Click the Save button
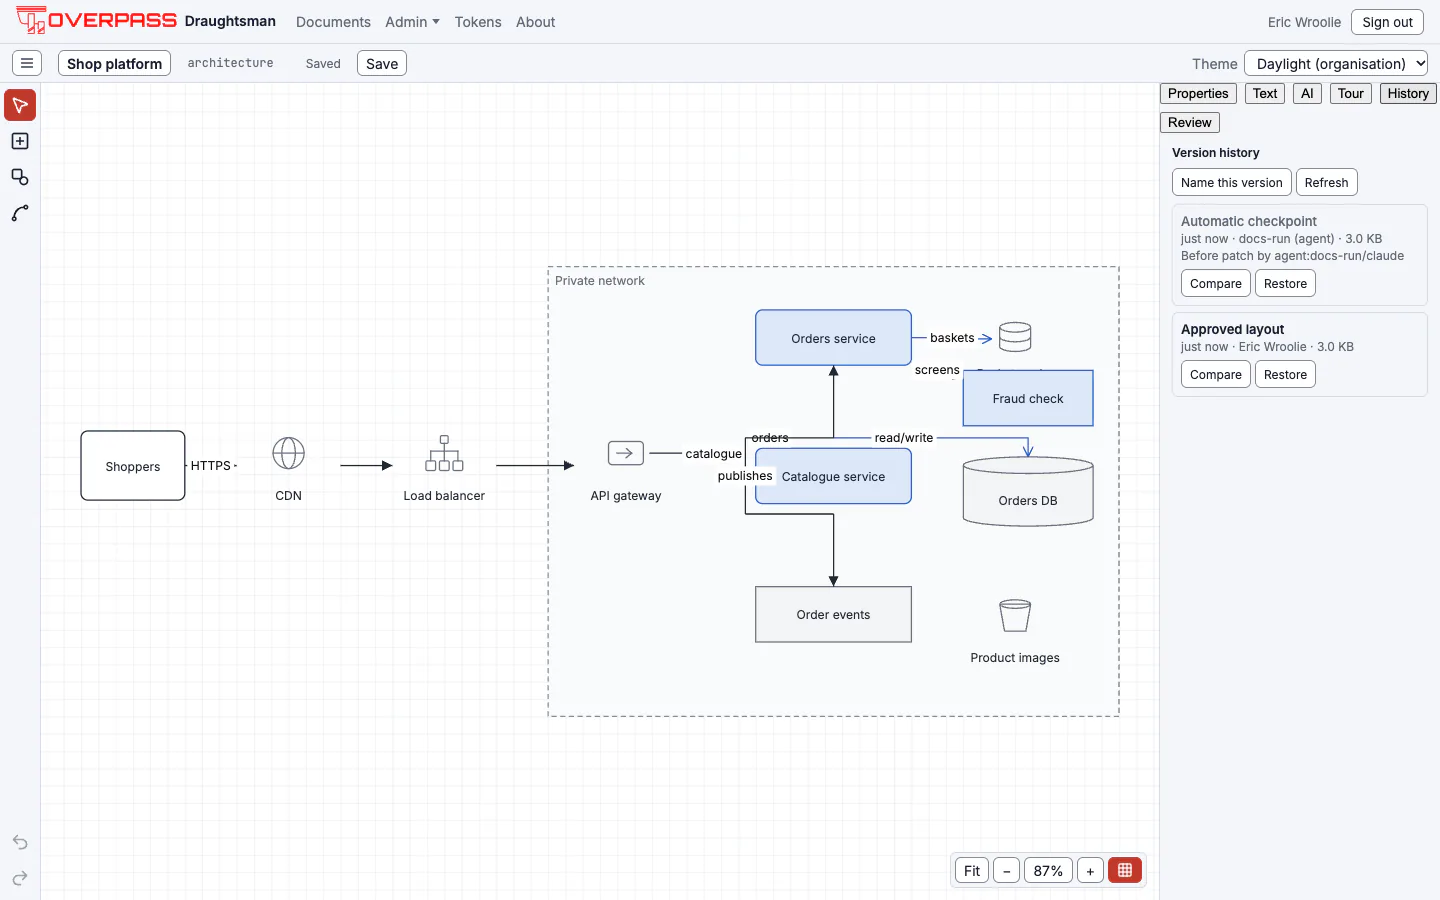This screenshot has height=900, width=1440. [382, 63]
